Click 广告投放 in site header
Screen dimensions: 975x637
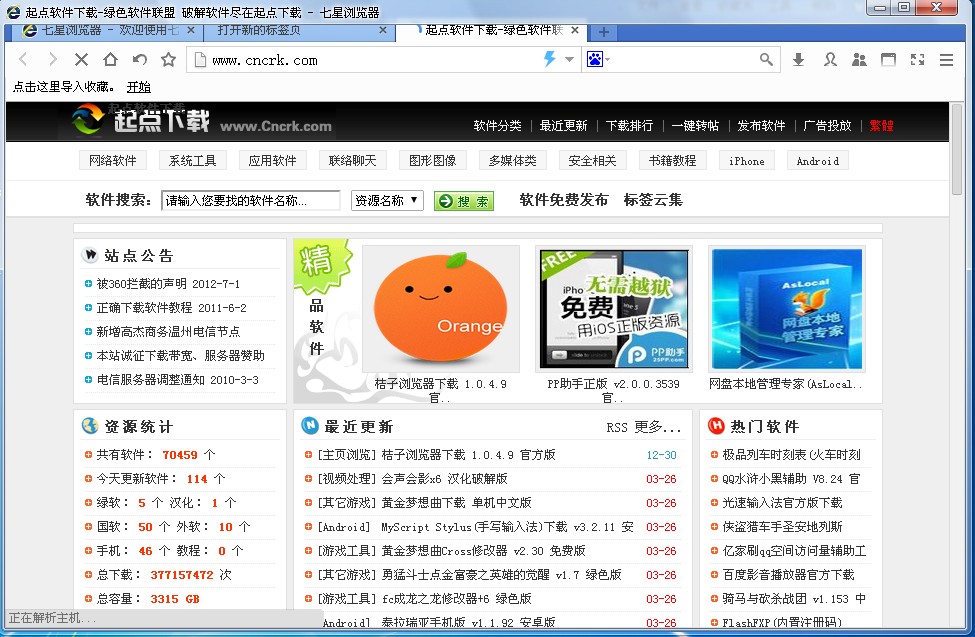click(827, 126)
